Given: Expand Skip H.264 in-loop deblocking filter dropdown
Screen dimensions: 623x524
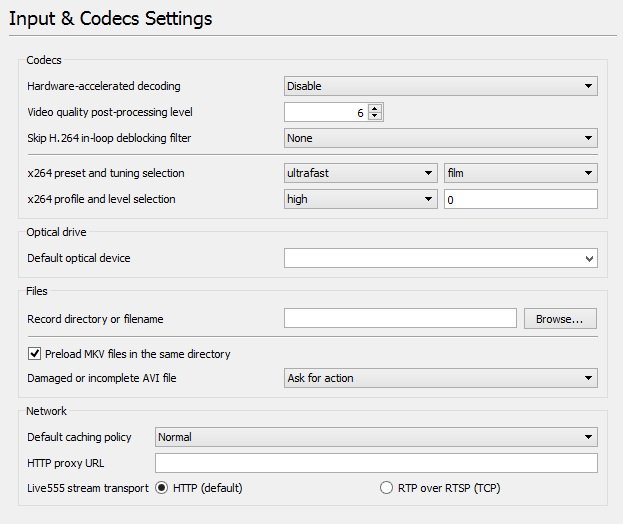Looking at the screenshot, I should (x=440, y=138).
